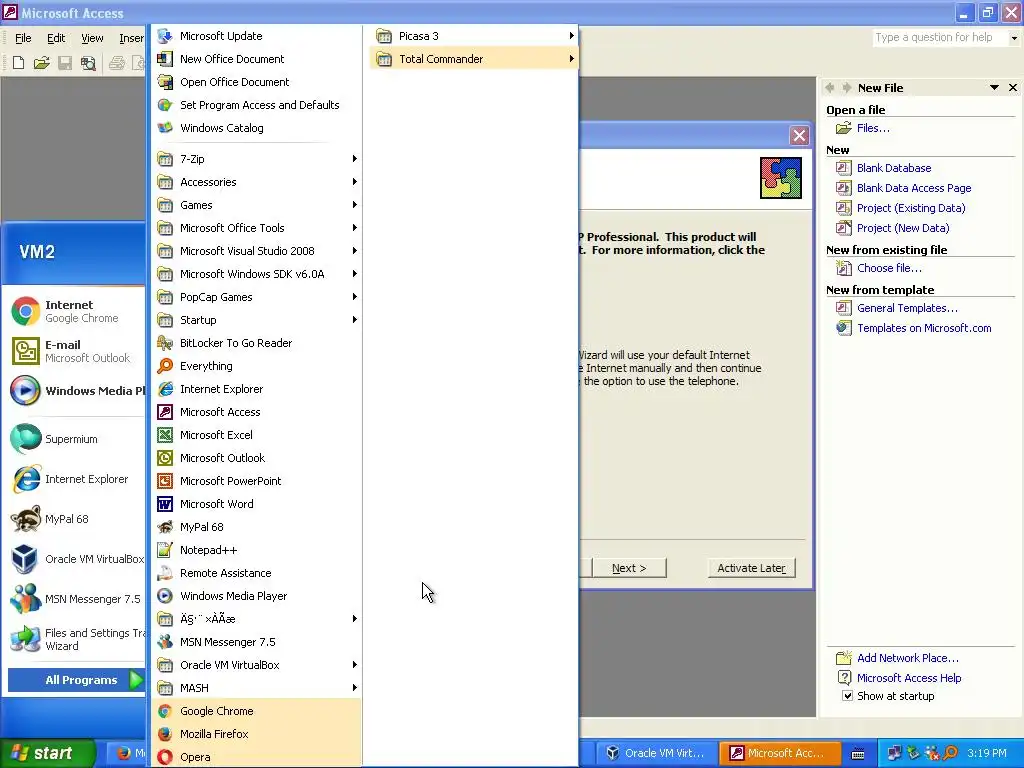Expand Microsoft Office Tools submenu
Viewport: 1024px width, 768px height.
(257, 228)
